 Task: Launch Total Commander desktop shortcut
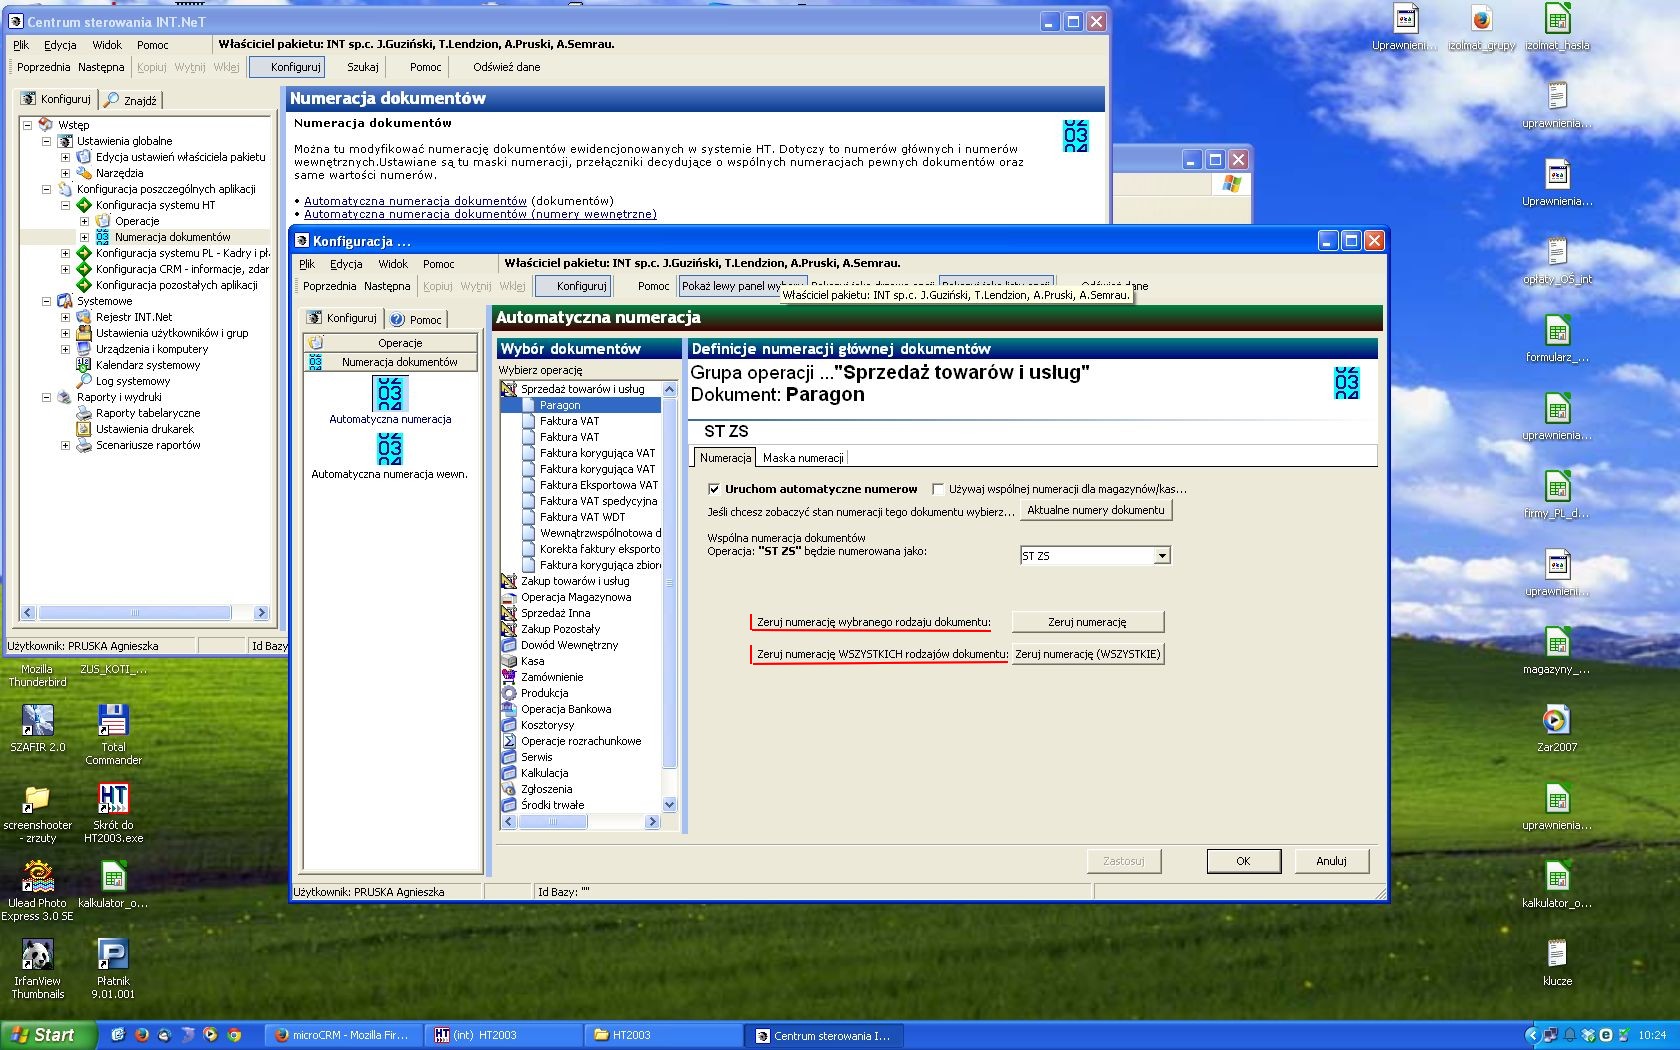(113, 735)
